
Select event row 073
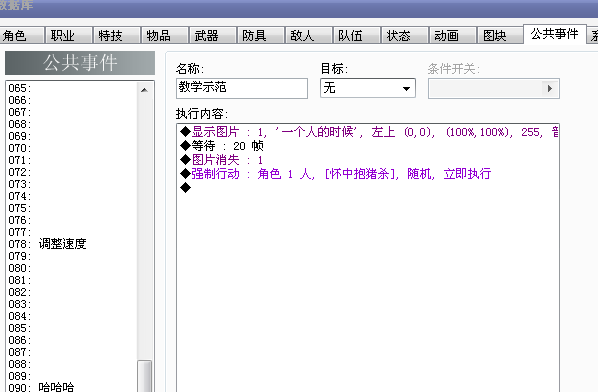72,184
